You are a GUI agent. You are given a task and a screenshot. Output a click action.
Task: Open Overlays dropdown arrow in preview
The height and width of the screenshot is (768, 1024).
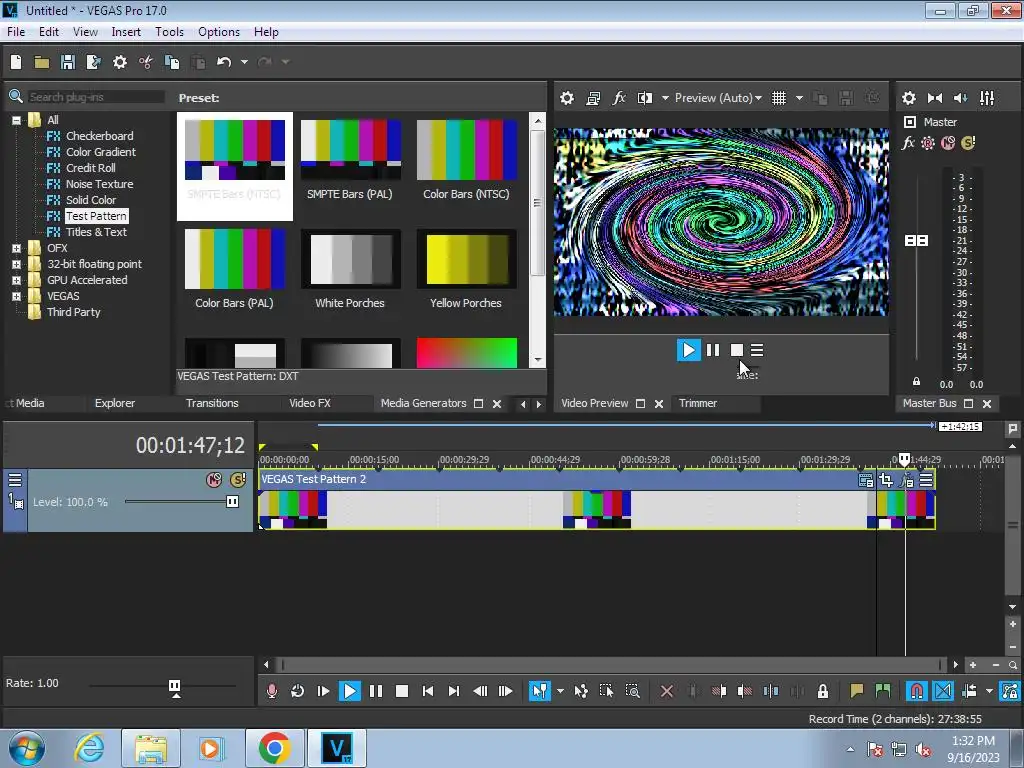(799, 98)
